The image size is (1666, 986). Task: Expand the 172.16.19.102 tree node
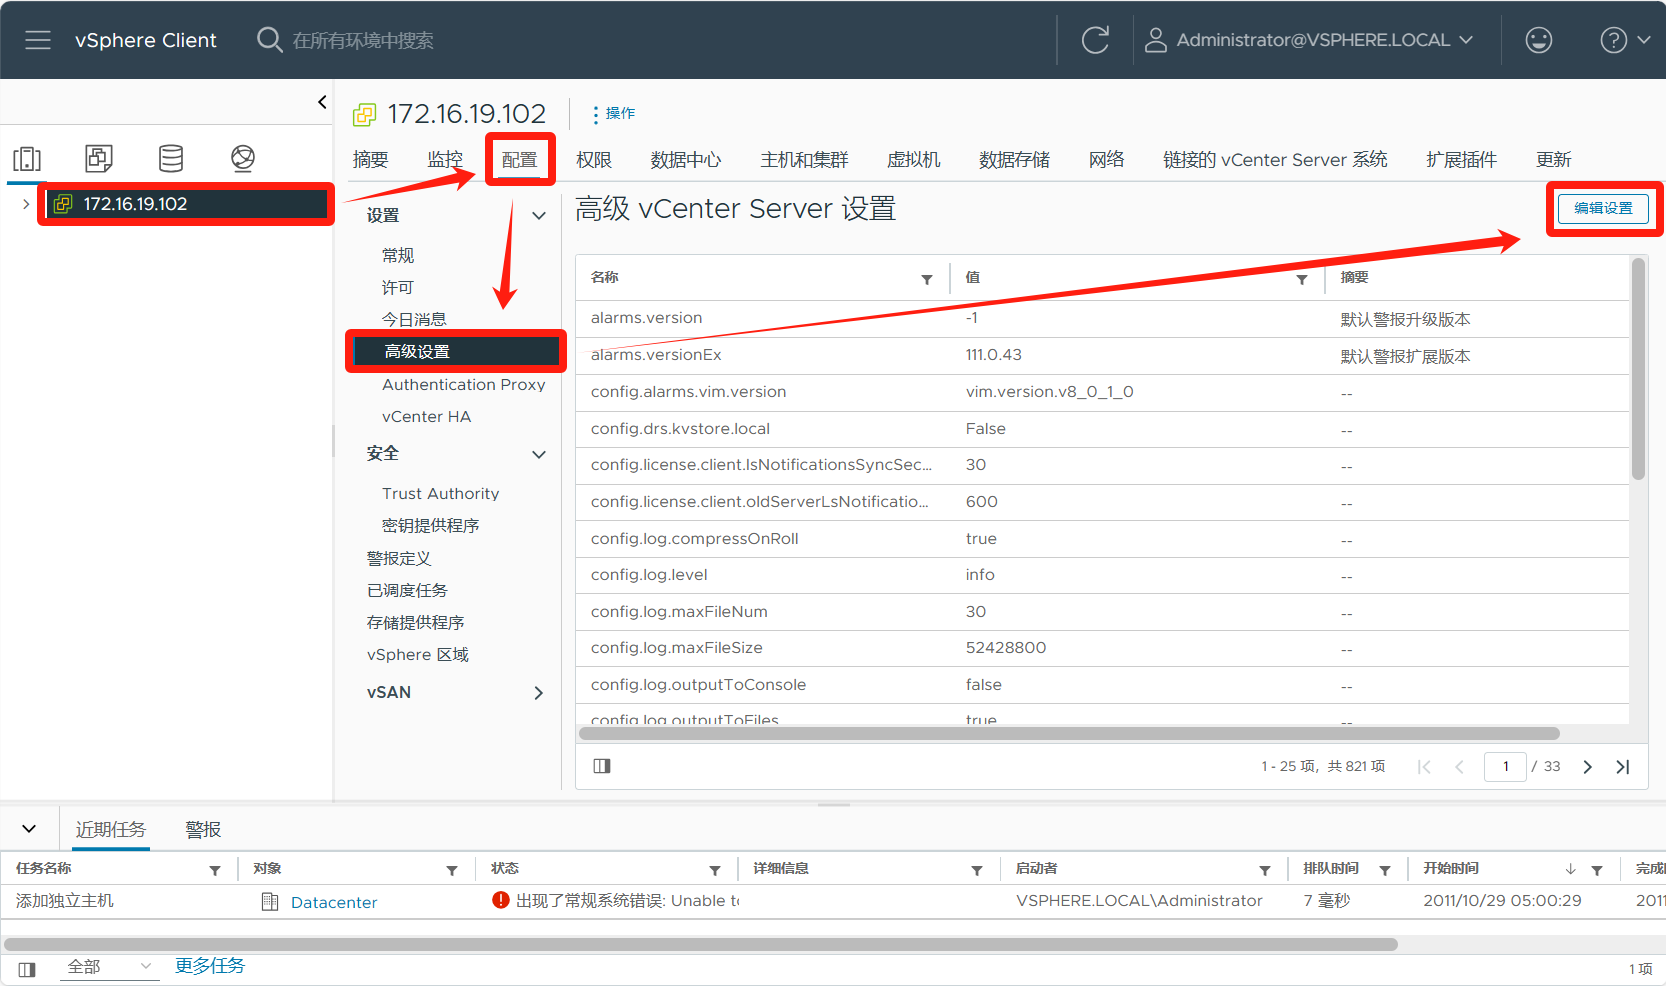tap(25, 204)
